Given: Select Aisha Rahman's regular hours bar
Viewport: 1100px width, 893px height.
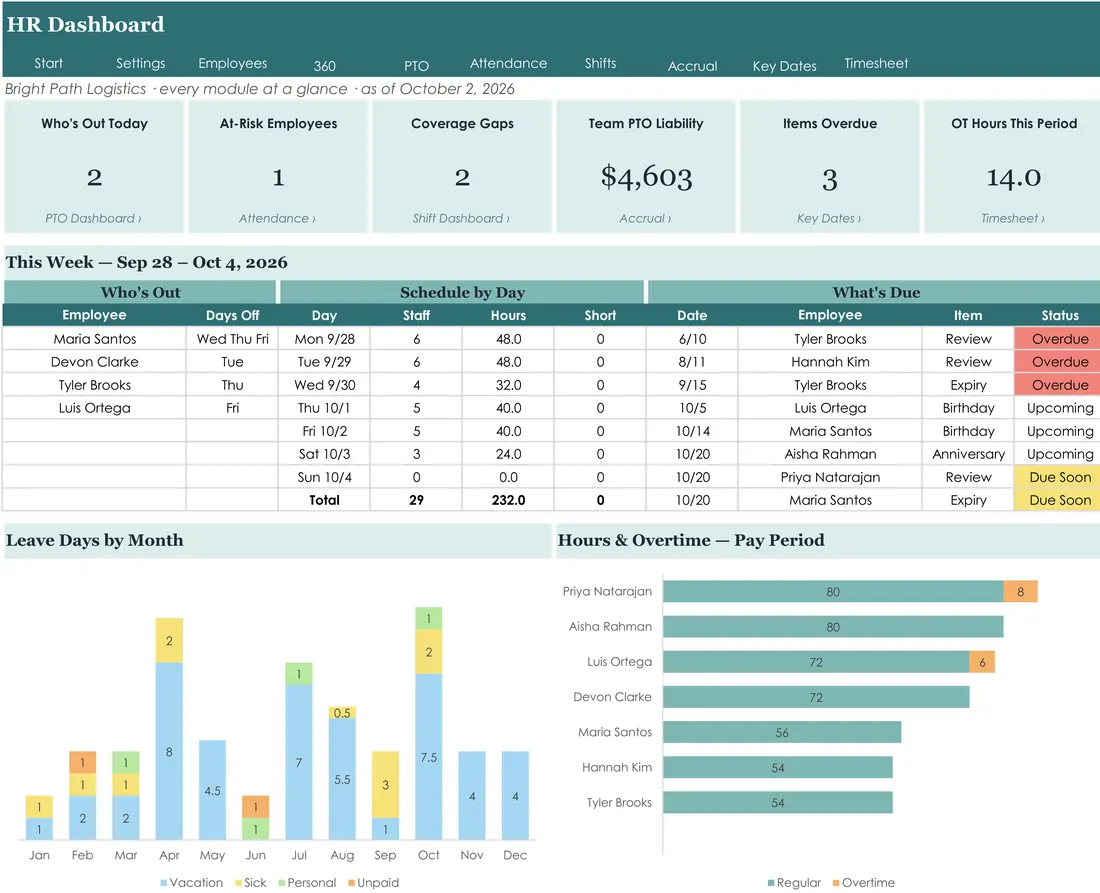Looking at the screenshot, I should click(833, 626).
